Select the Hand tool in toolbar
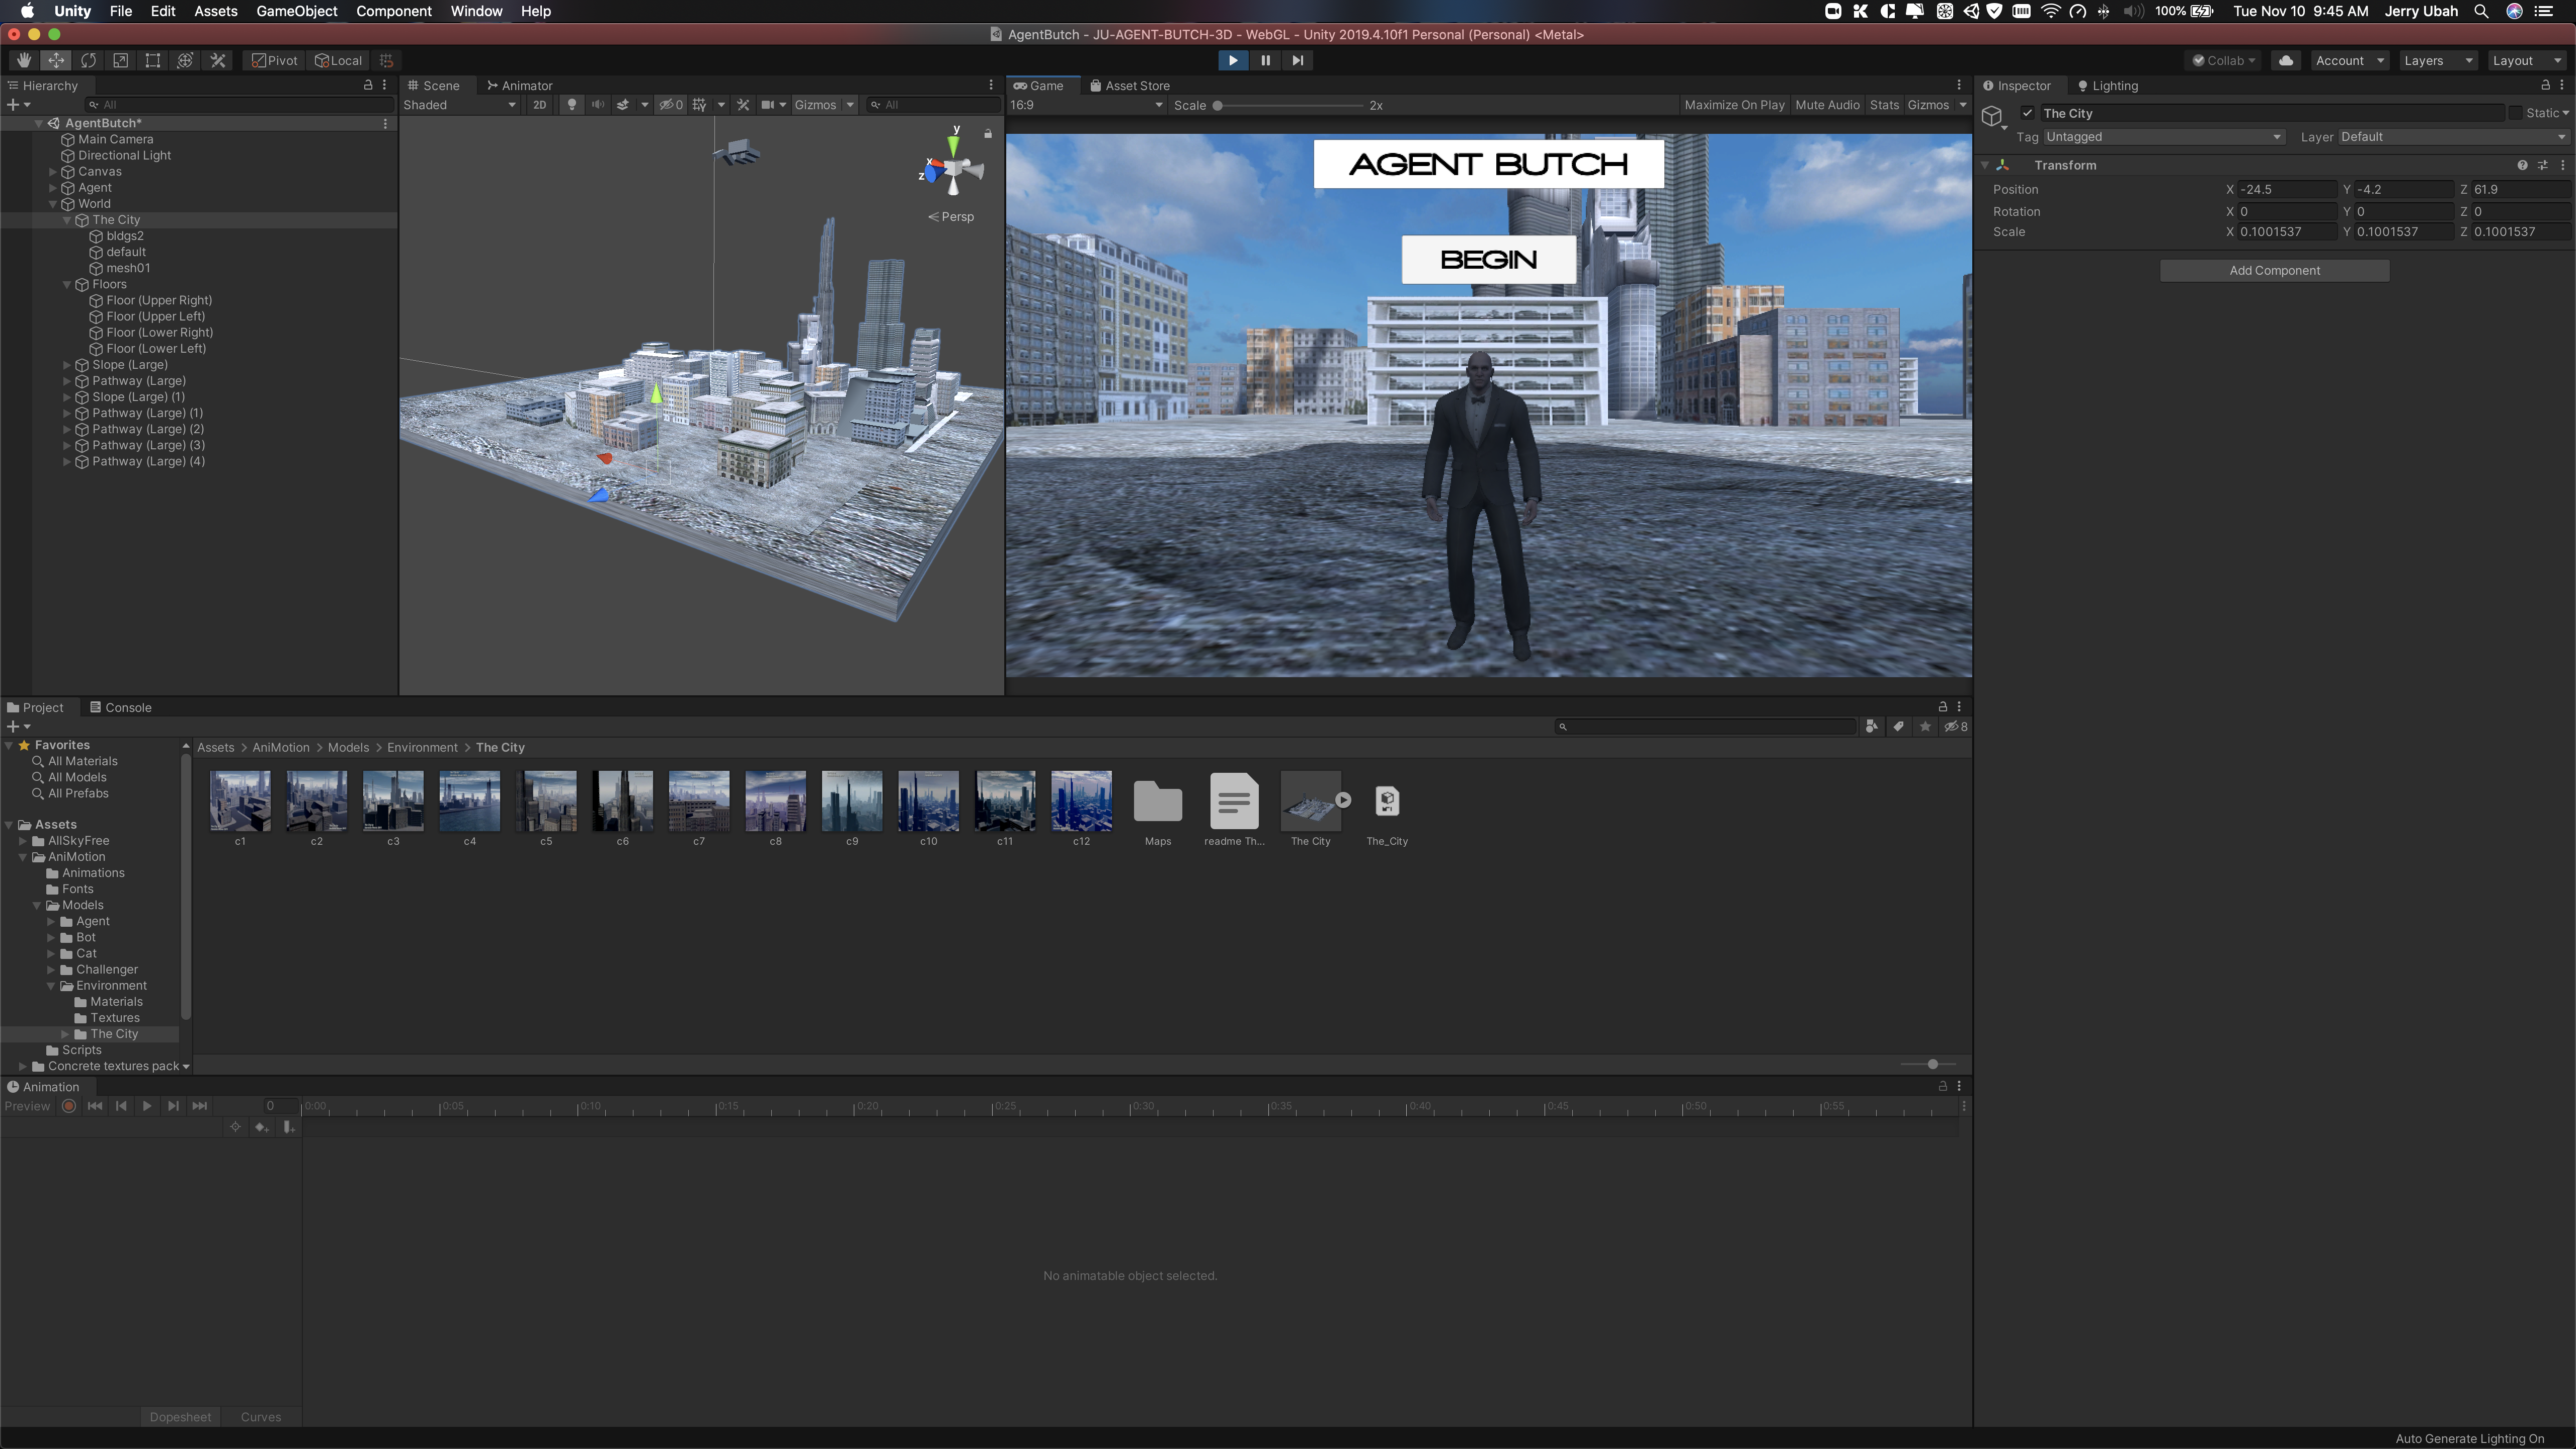The image size is (2576, 1449). 23,60
